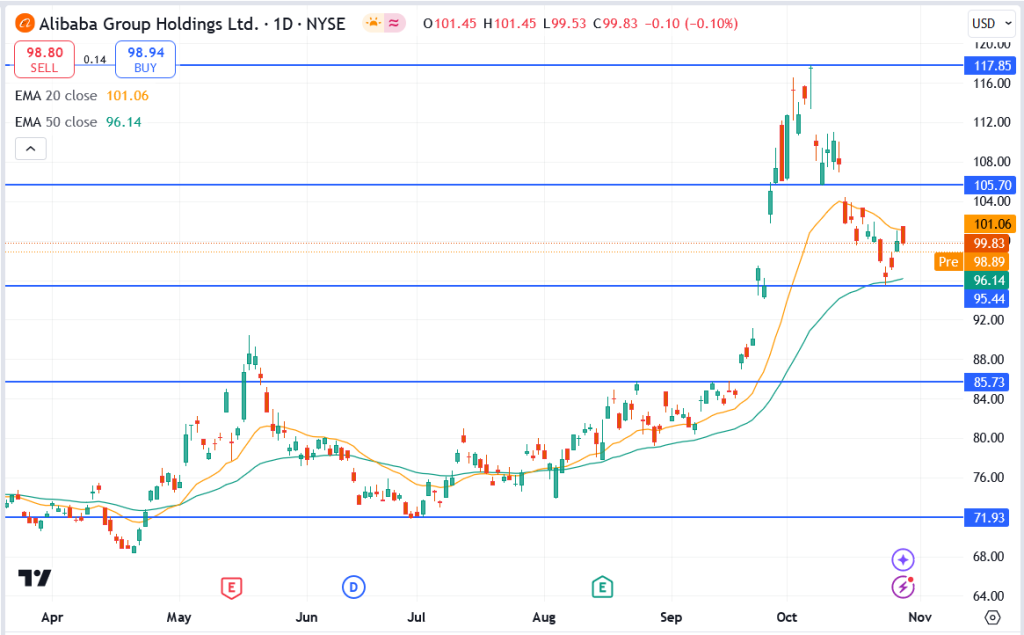
Task: Click the Pre 98.89 pre-market price label
Action: [971, 262]
